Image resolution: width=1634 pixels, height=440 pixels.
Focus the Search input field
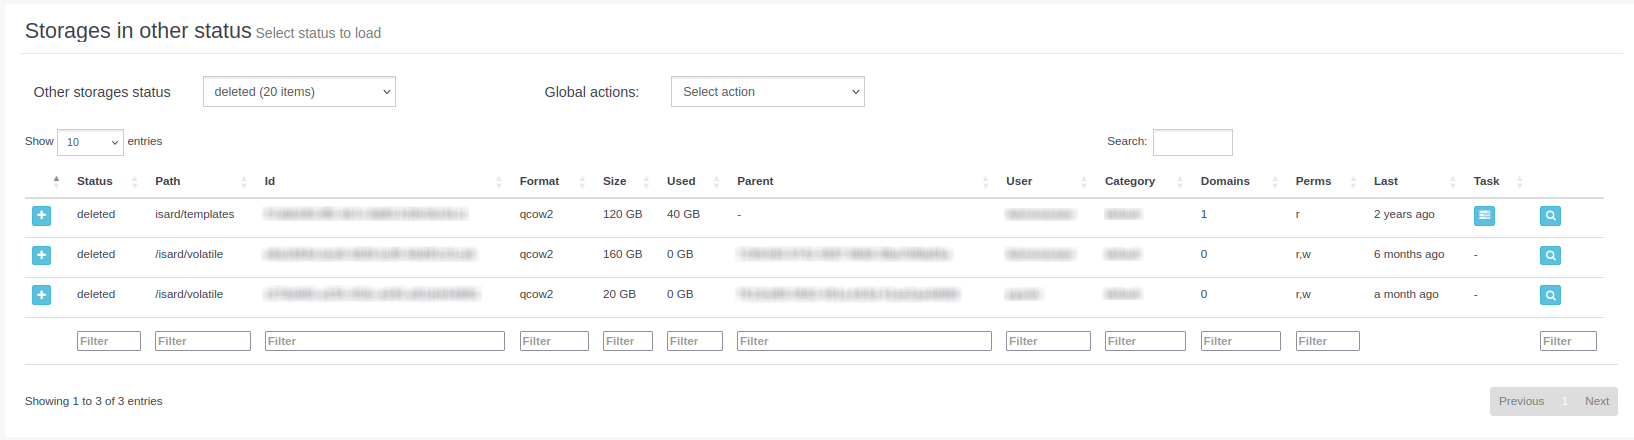coord(1192,142)
